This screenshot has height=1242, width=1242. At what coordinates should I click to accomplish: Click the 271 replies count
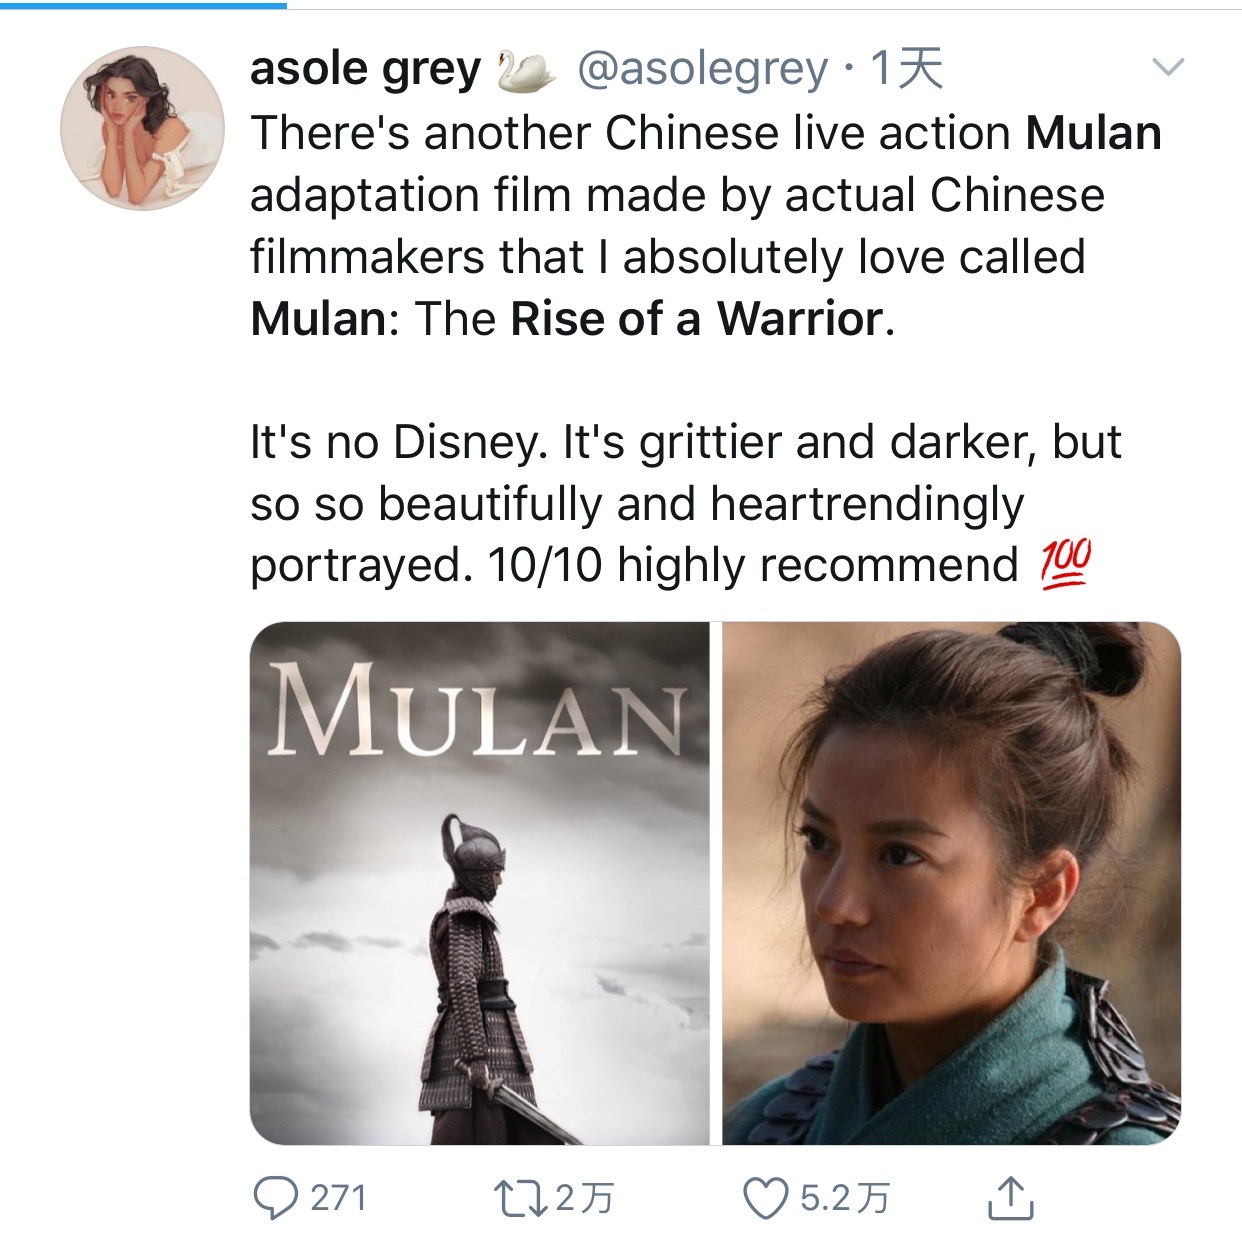tap(339, 1198)
